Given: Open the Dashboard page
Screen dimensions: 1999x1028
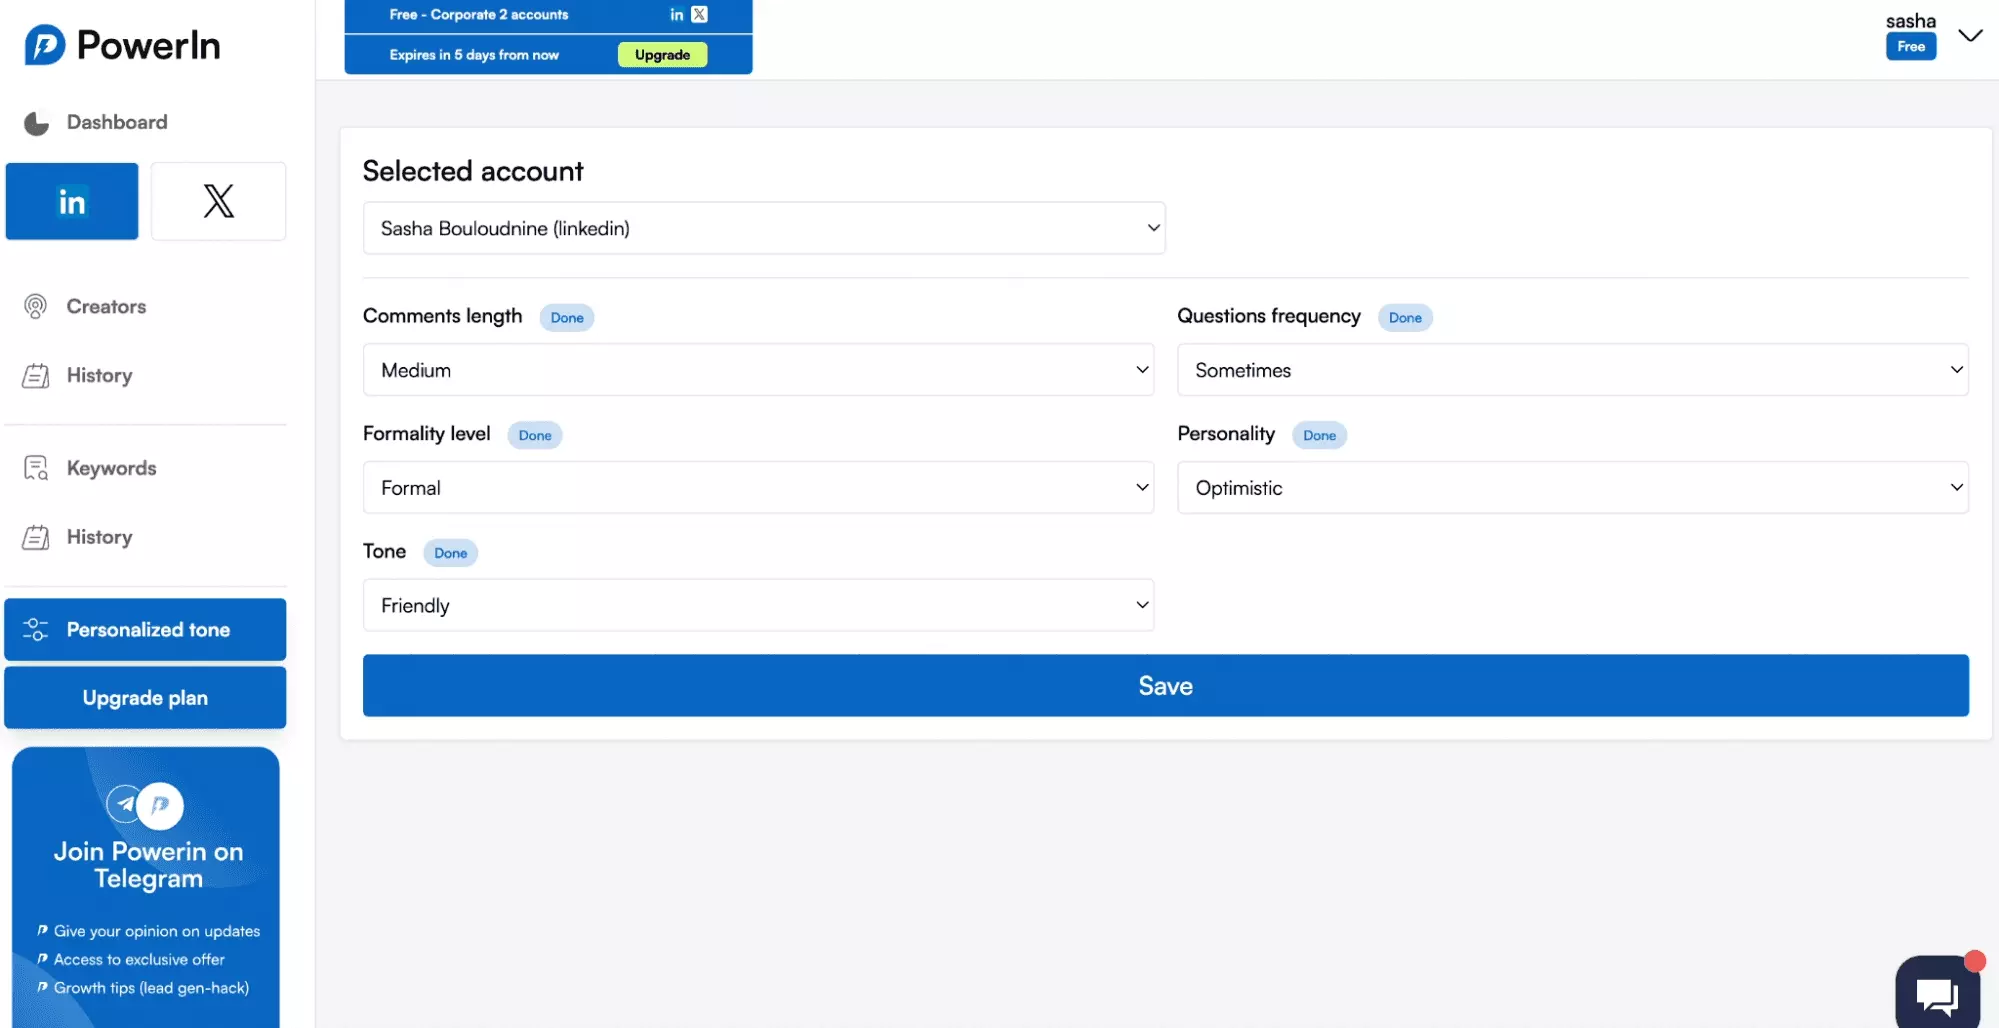Looking at the screenshot, I should click(x=116, y=122).
